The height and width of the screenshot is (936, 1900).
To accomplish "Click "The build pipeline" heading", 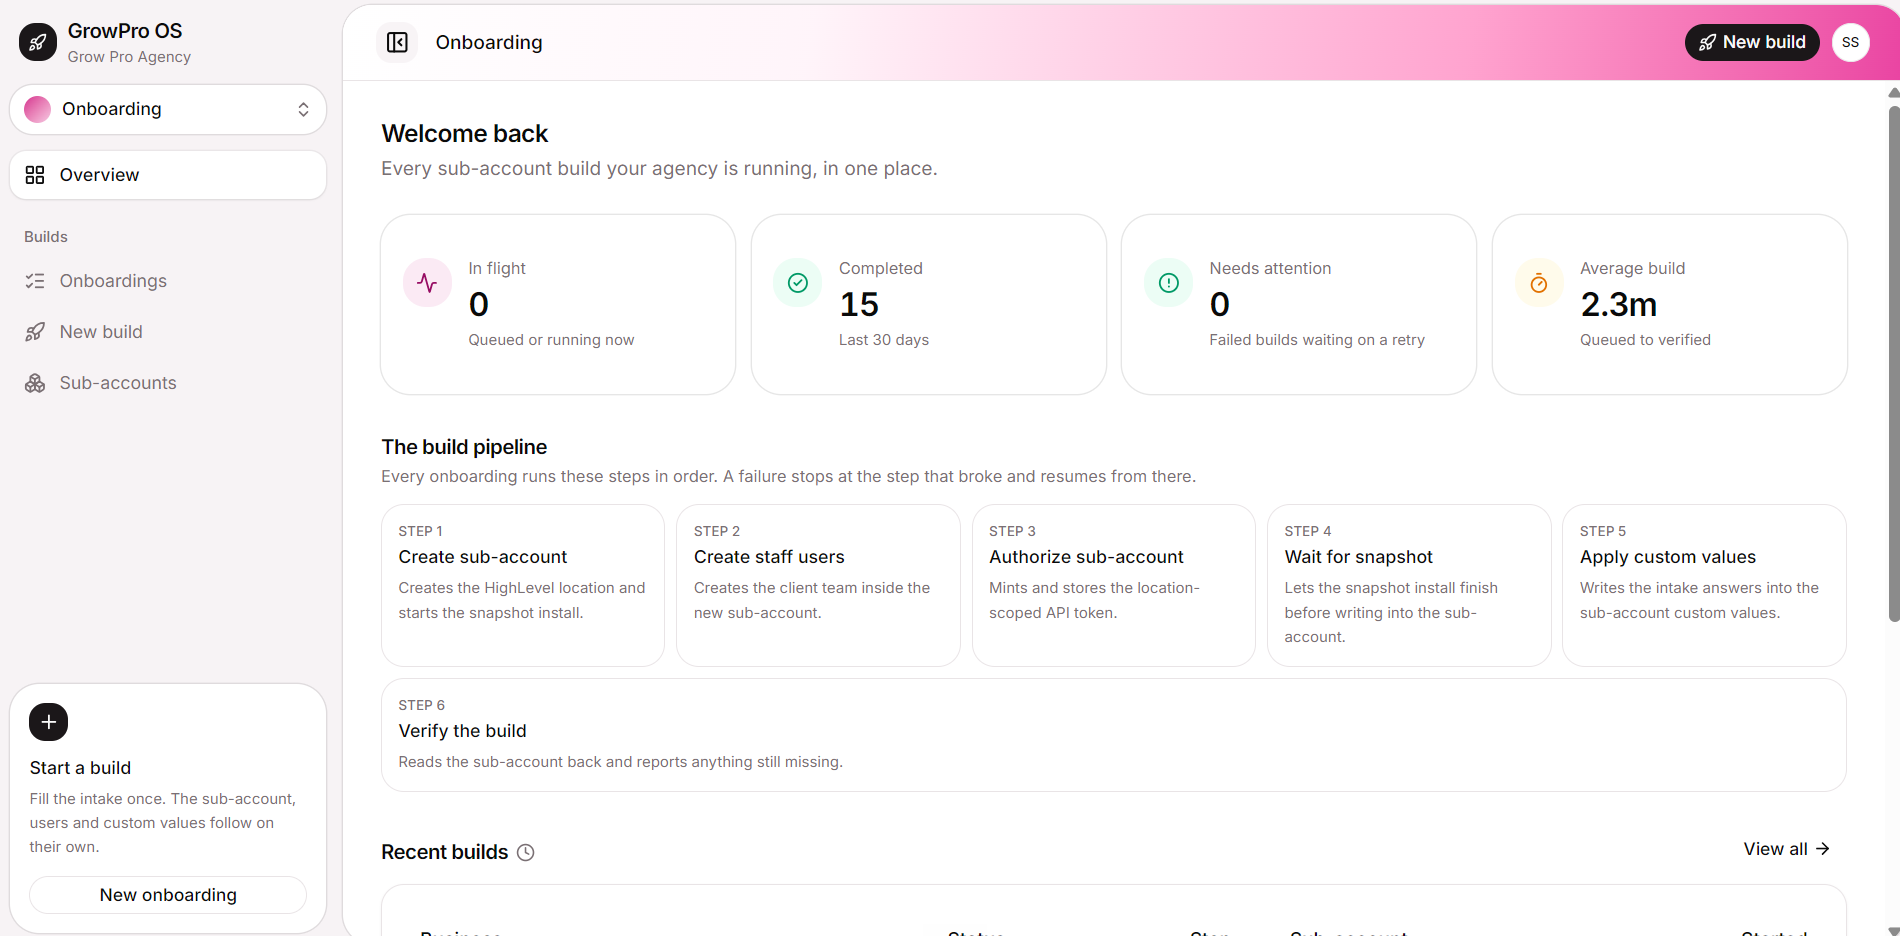I will click(x=464, y=447).
